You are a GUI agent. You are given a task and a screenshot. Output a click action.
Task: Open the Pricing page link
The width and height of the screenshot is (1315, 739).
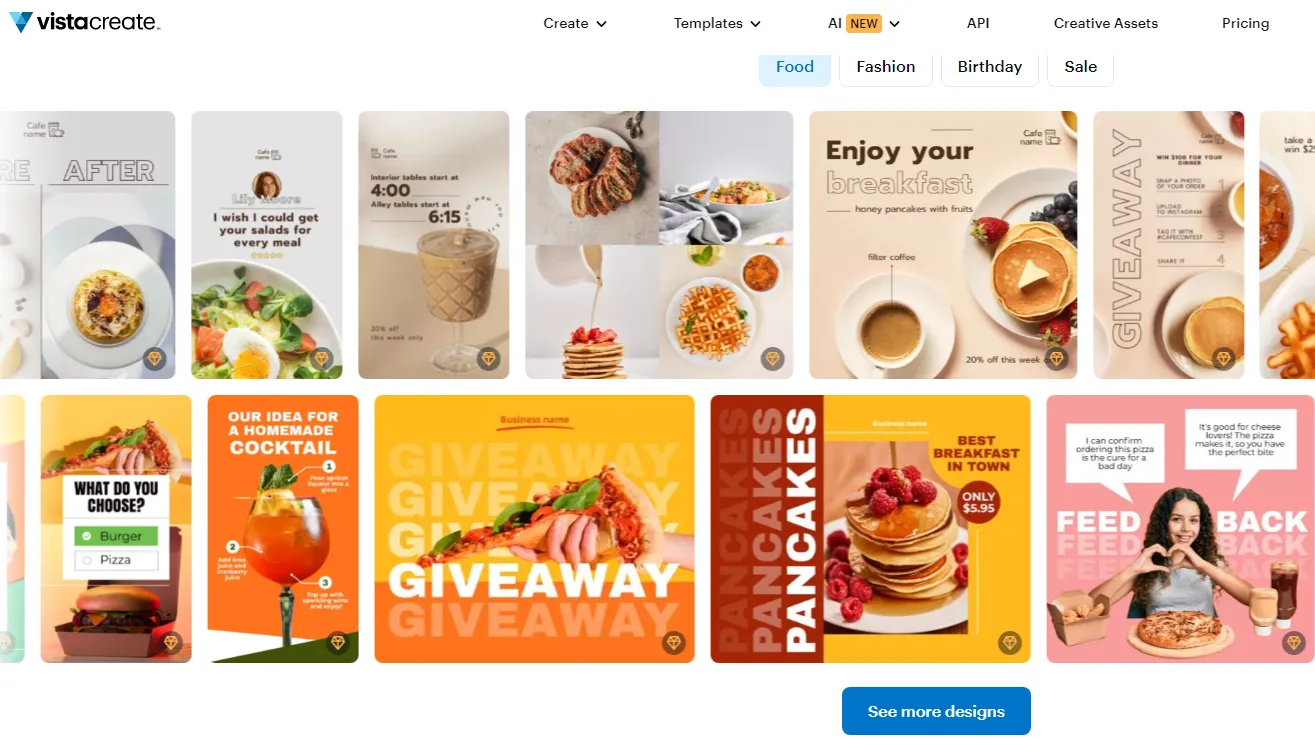[x=1245, y=23]
